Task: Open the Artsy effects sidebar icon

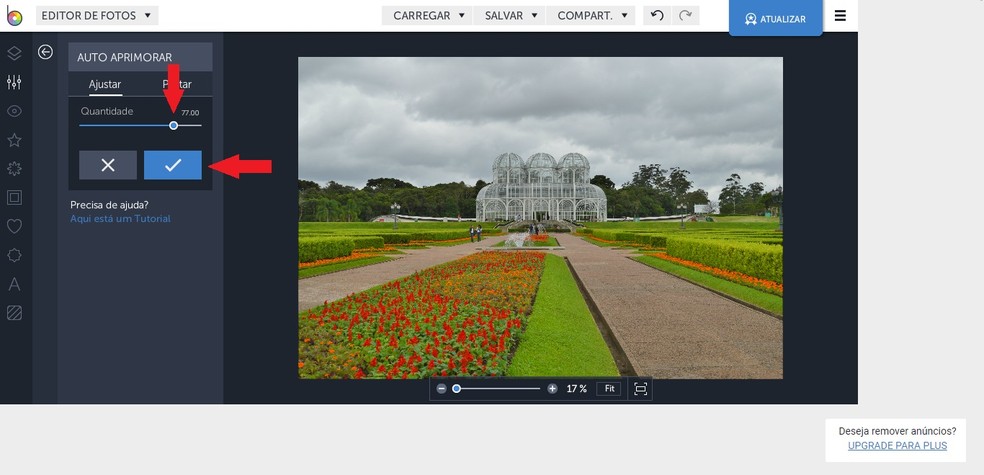Action: pyautogui.click(x=14, y=168)
